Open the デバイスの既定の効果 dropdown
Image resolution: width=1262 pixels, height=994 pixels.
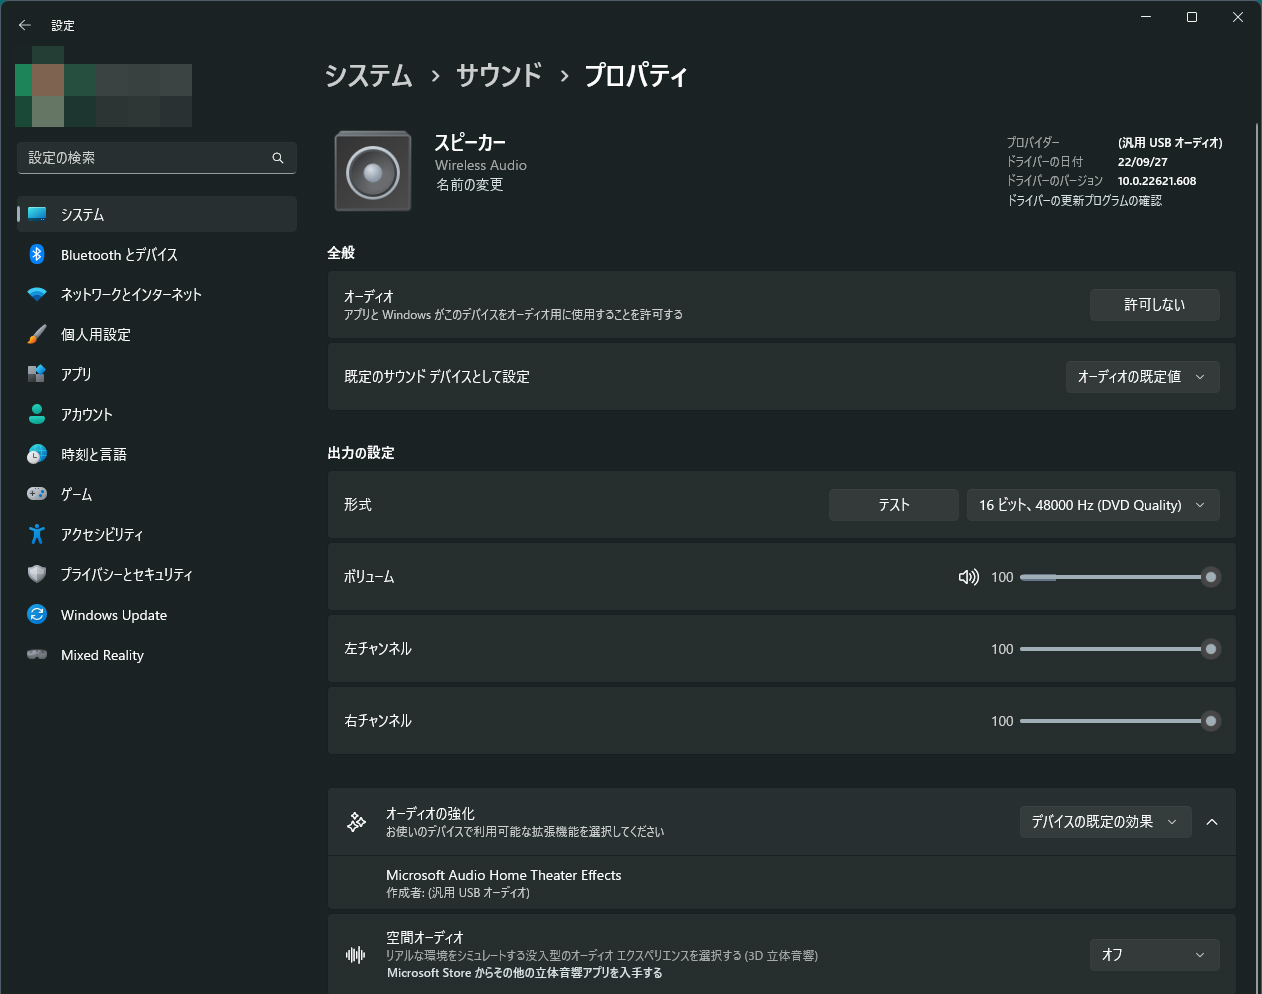[x=1105, y=822]
